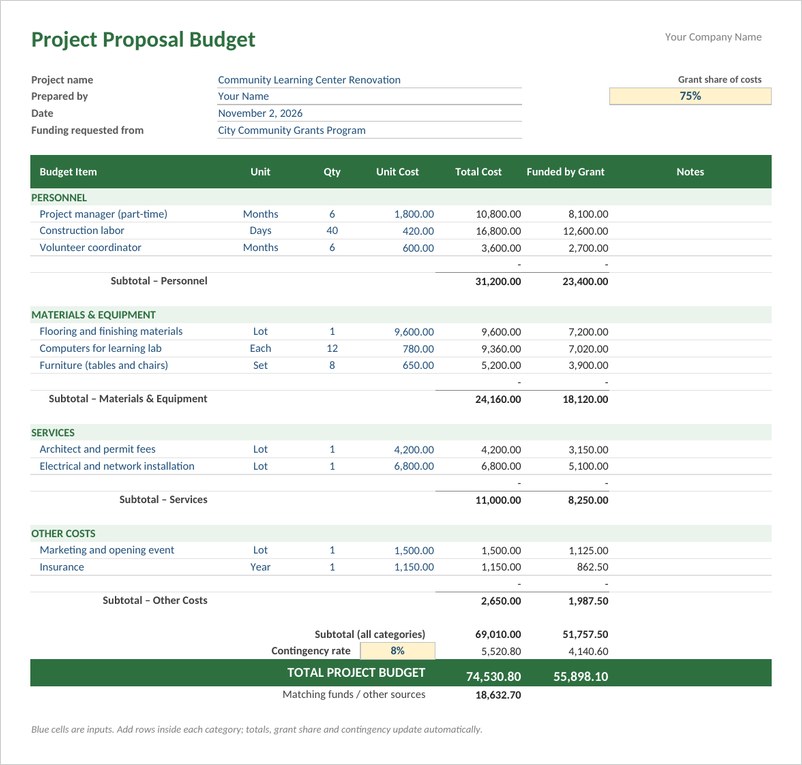Select 'Construction labor' item cell
The image size is (802, 765).
82,231
